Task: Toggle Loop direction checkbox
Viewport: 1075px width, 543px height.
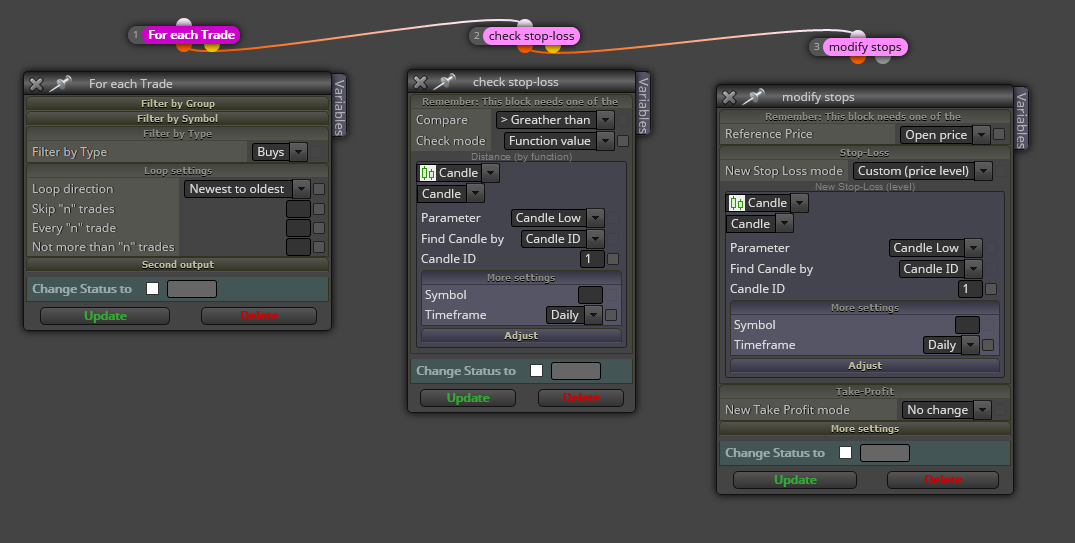Action: tap(319, 189)
